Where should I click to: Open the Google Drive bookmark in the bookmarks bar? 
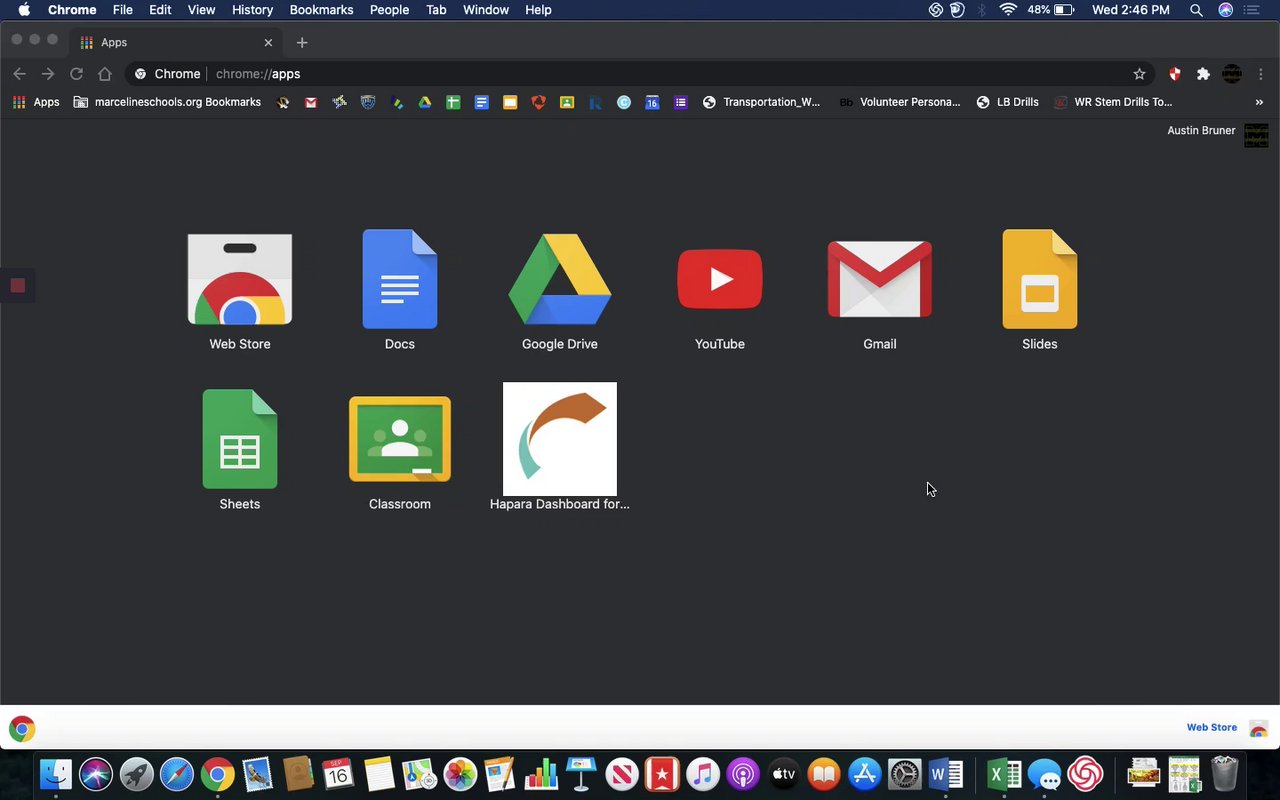click(425, 102)
